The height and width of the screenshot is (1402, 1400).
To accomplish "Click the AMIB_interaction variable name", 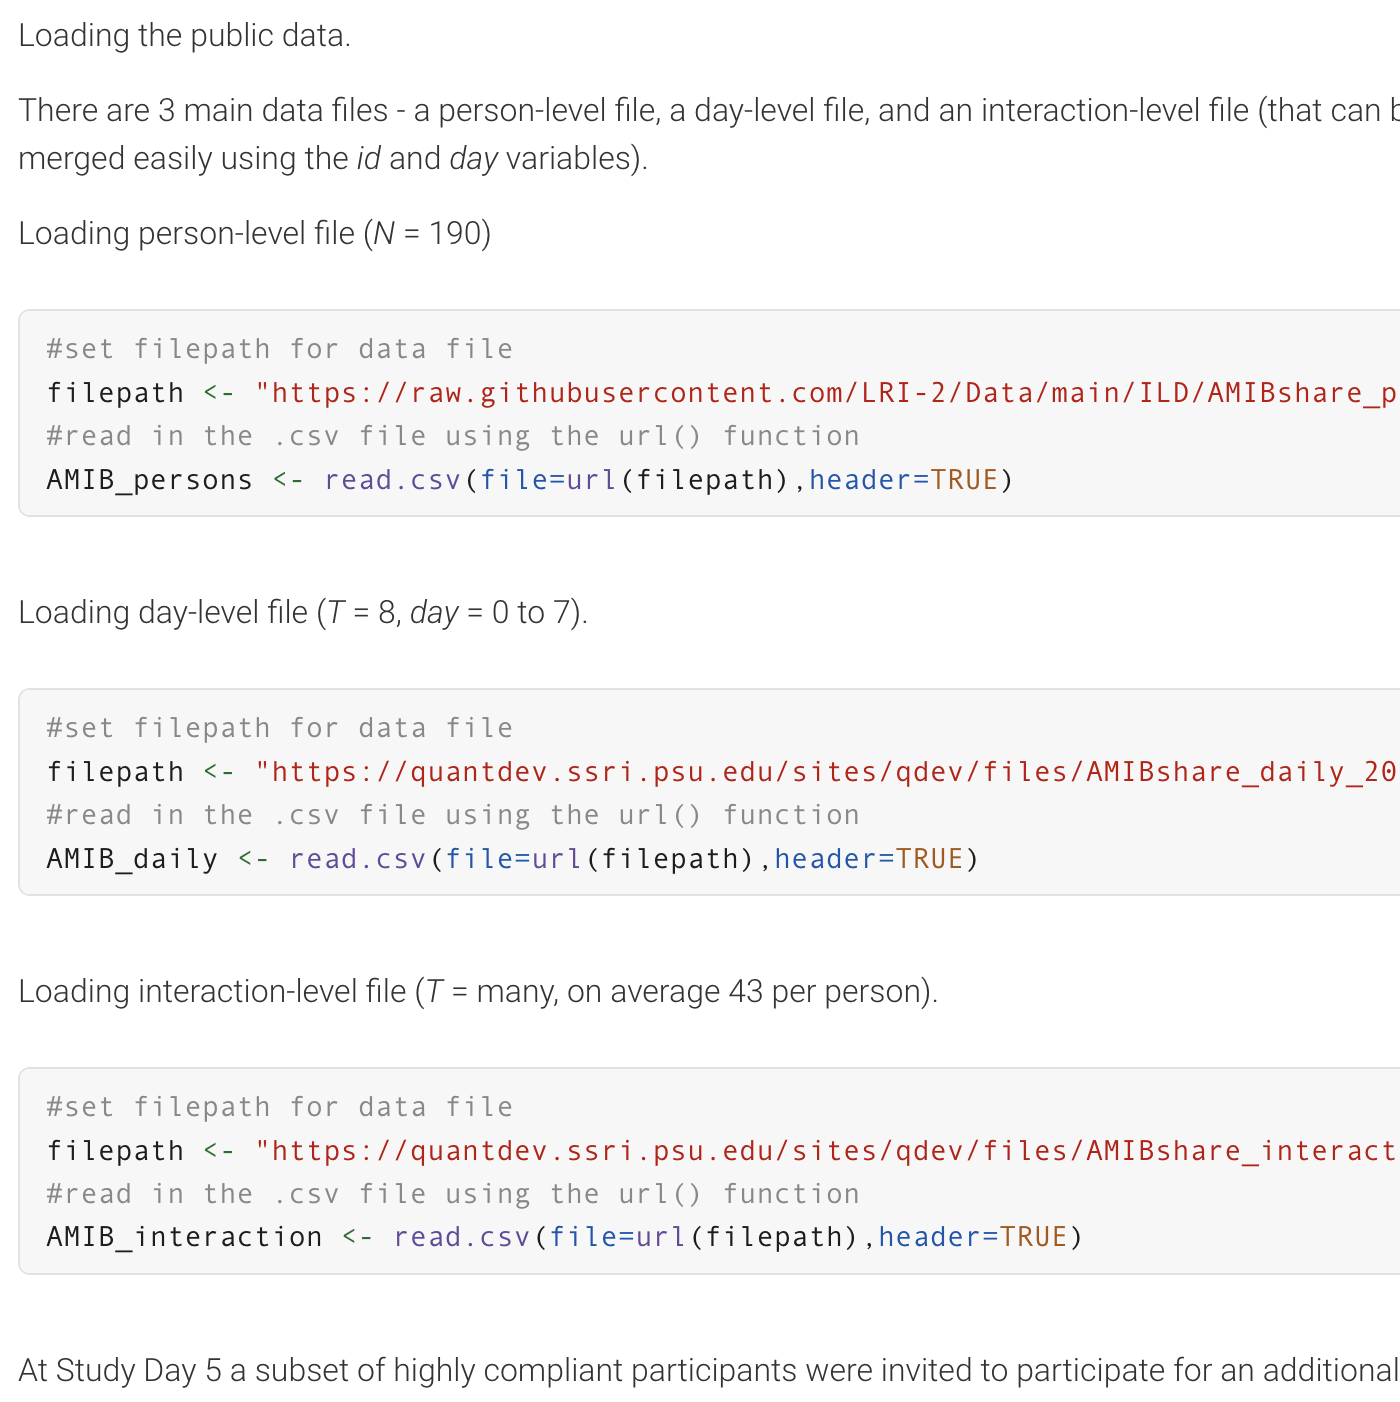I will [x=184, y=1237].
